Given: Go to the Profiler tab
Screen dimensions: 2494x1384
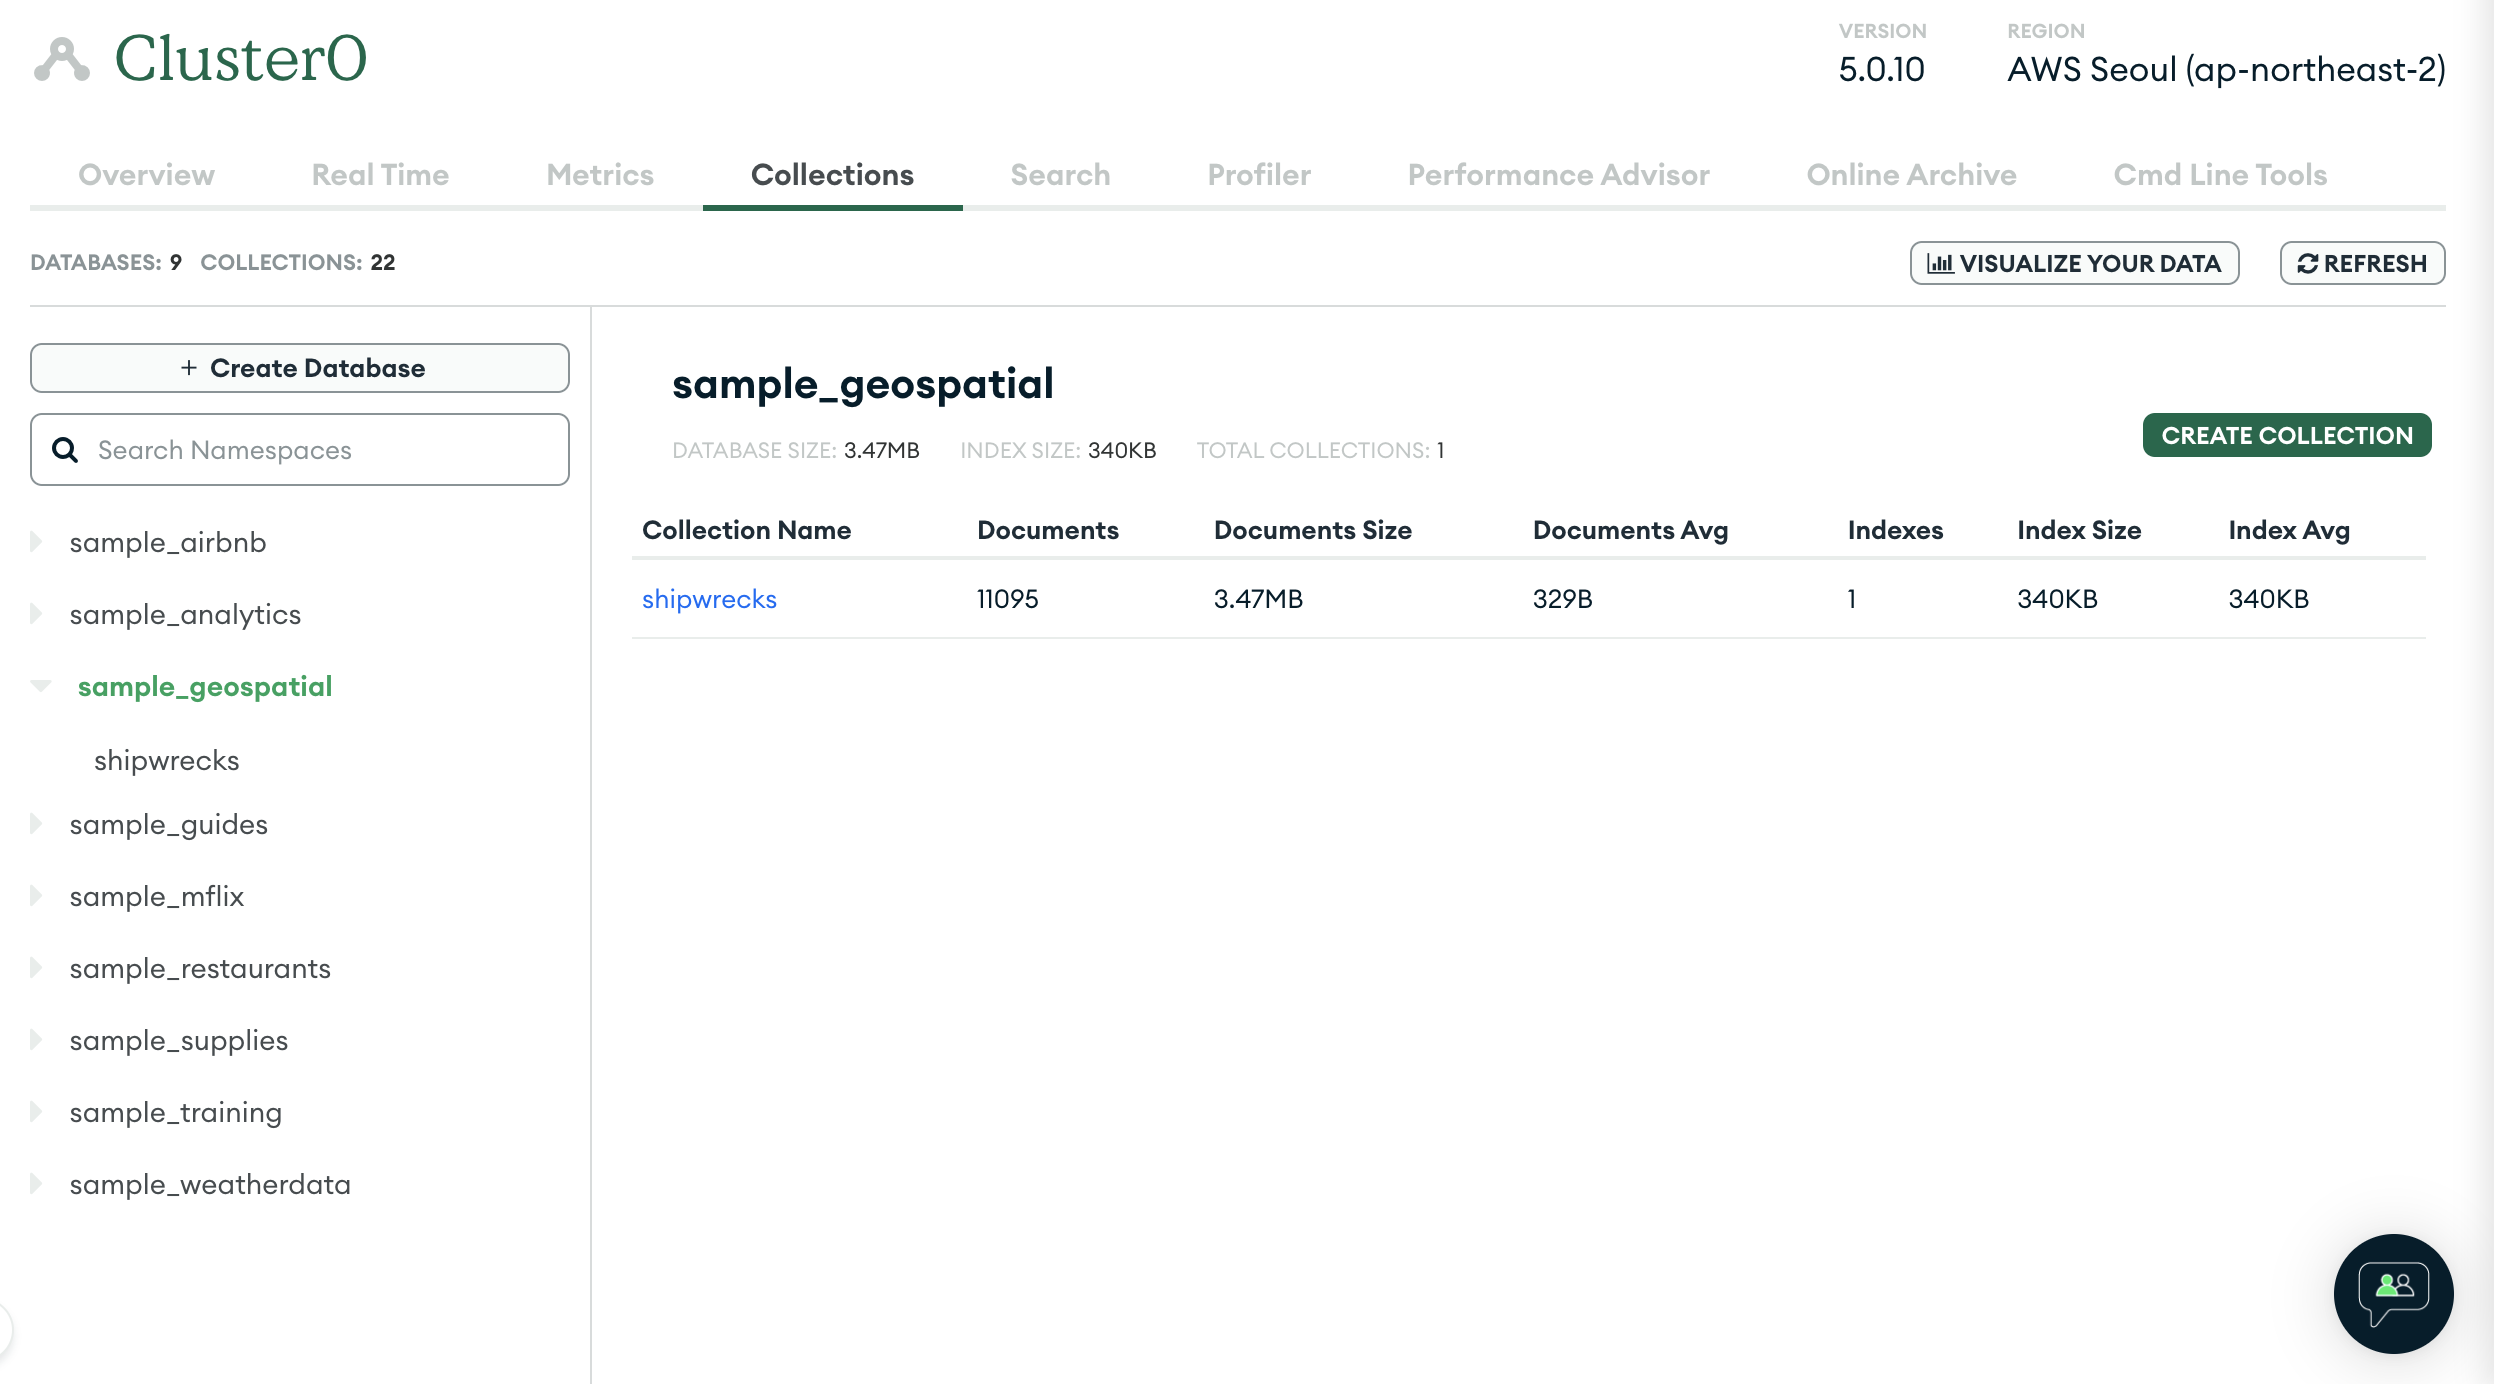Looking at the screenshot, I should [1259, 175].
